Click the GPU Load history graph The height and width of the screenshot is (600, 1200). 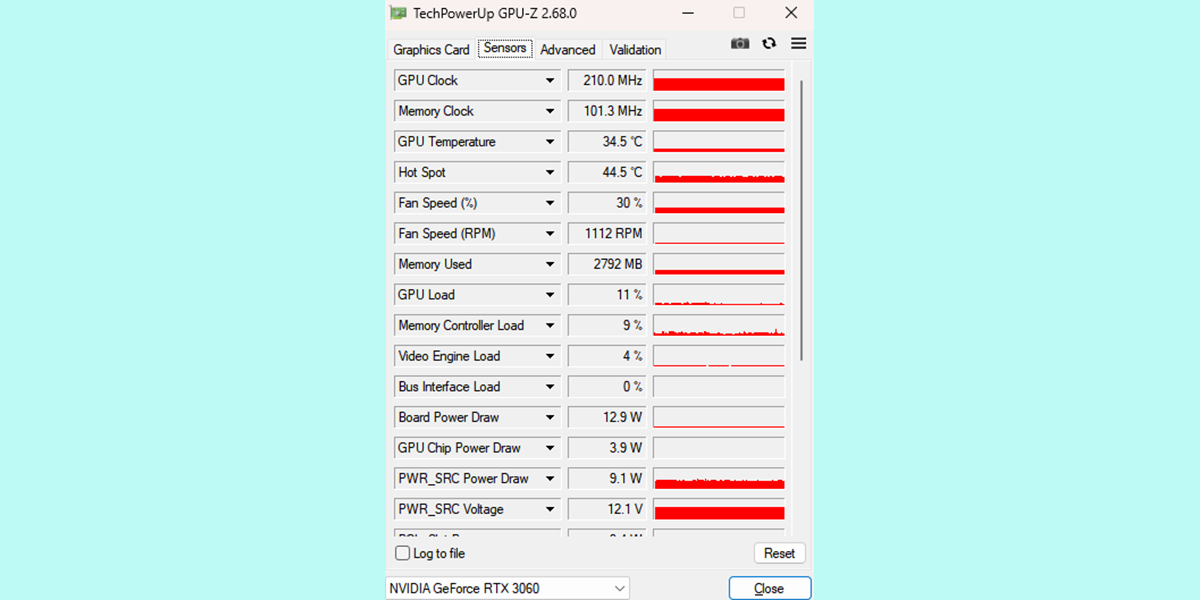coord(718,294)
